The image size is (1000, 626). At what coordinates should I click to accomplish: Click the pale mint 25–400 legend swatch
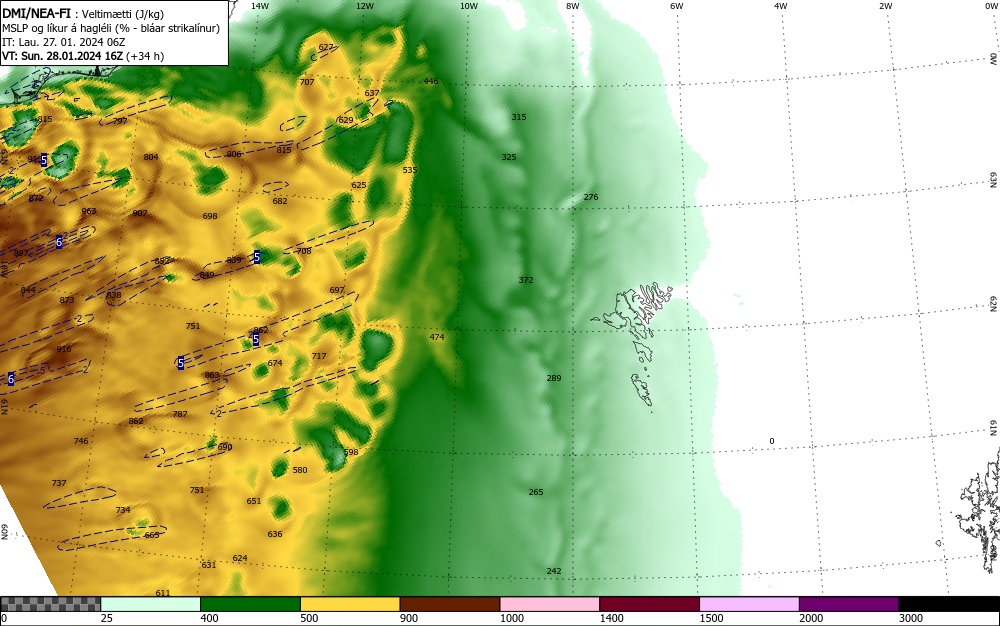coord(151,604)
